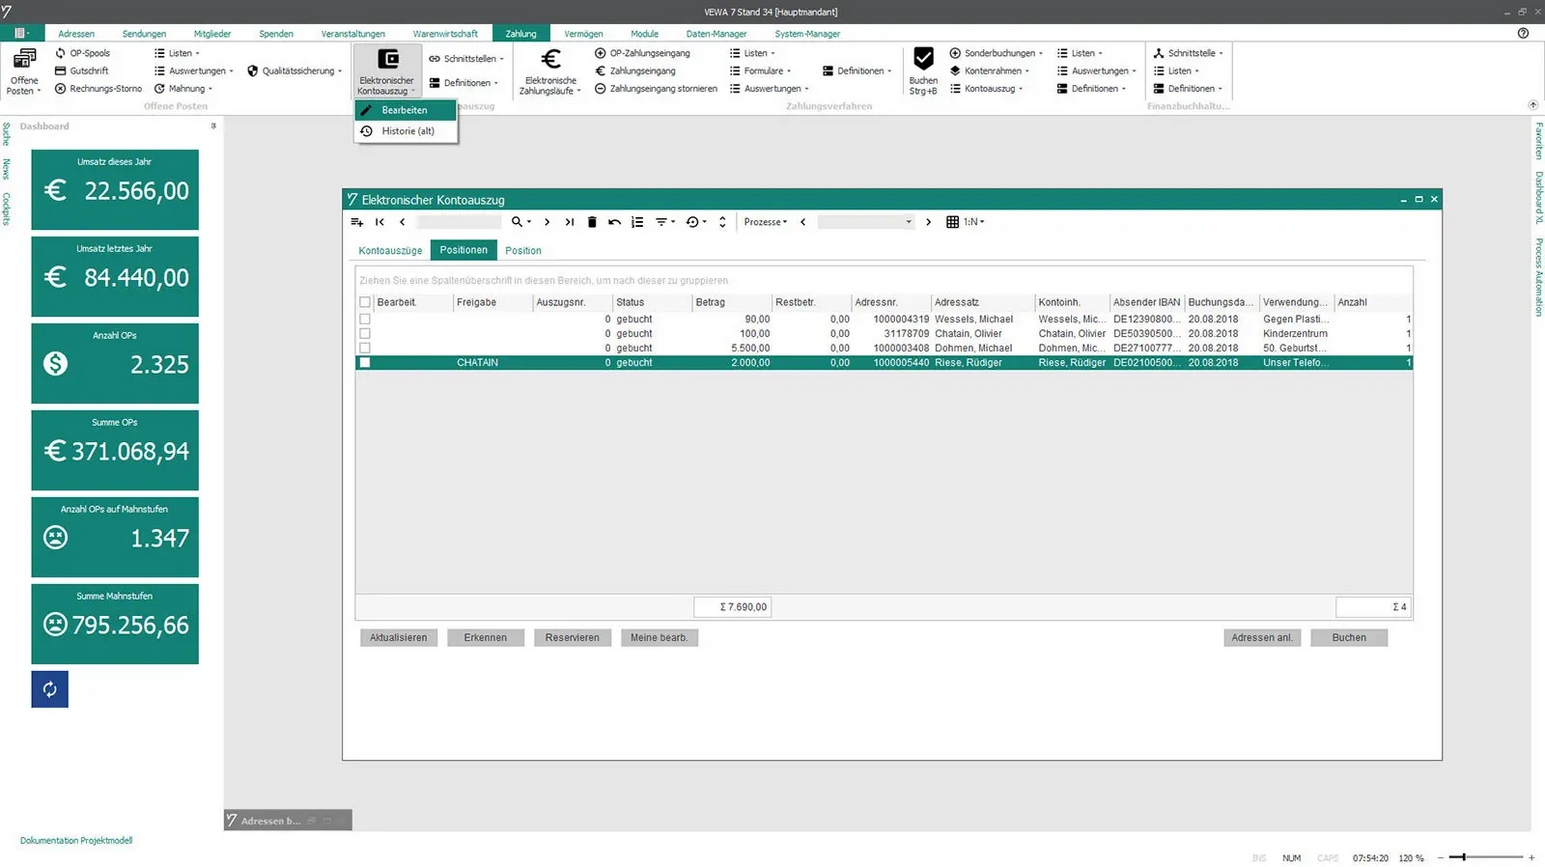Jump to last record icon

[x=569, y=222]
